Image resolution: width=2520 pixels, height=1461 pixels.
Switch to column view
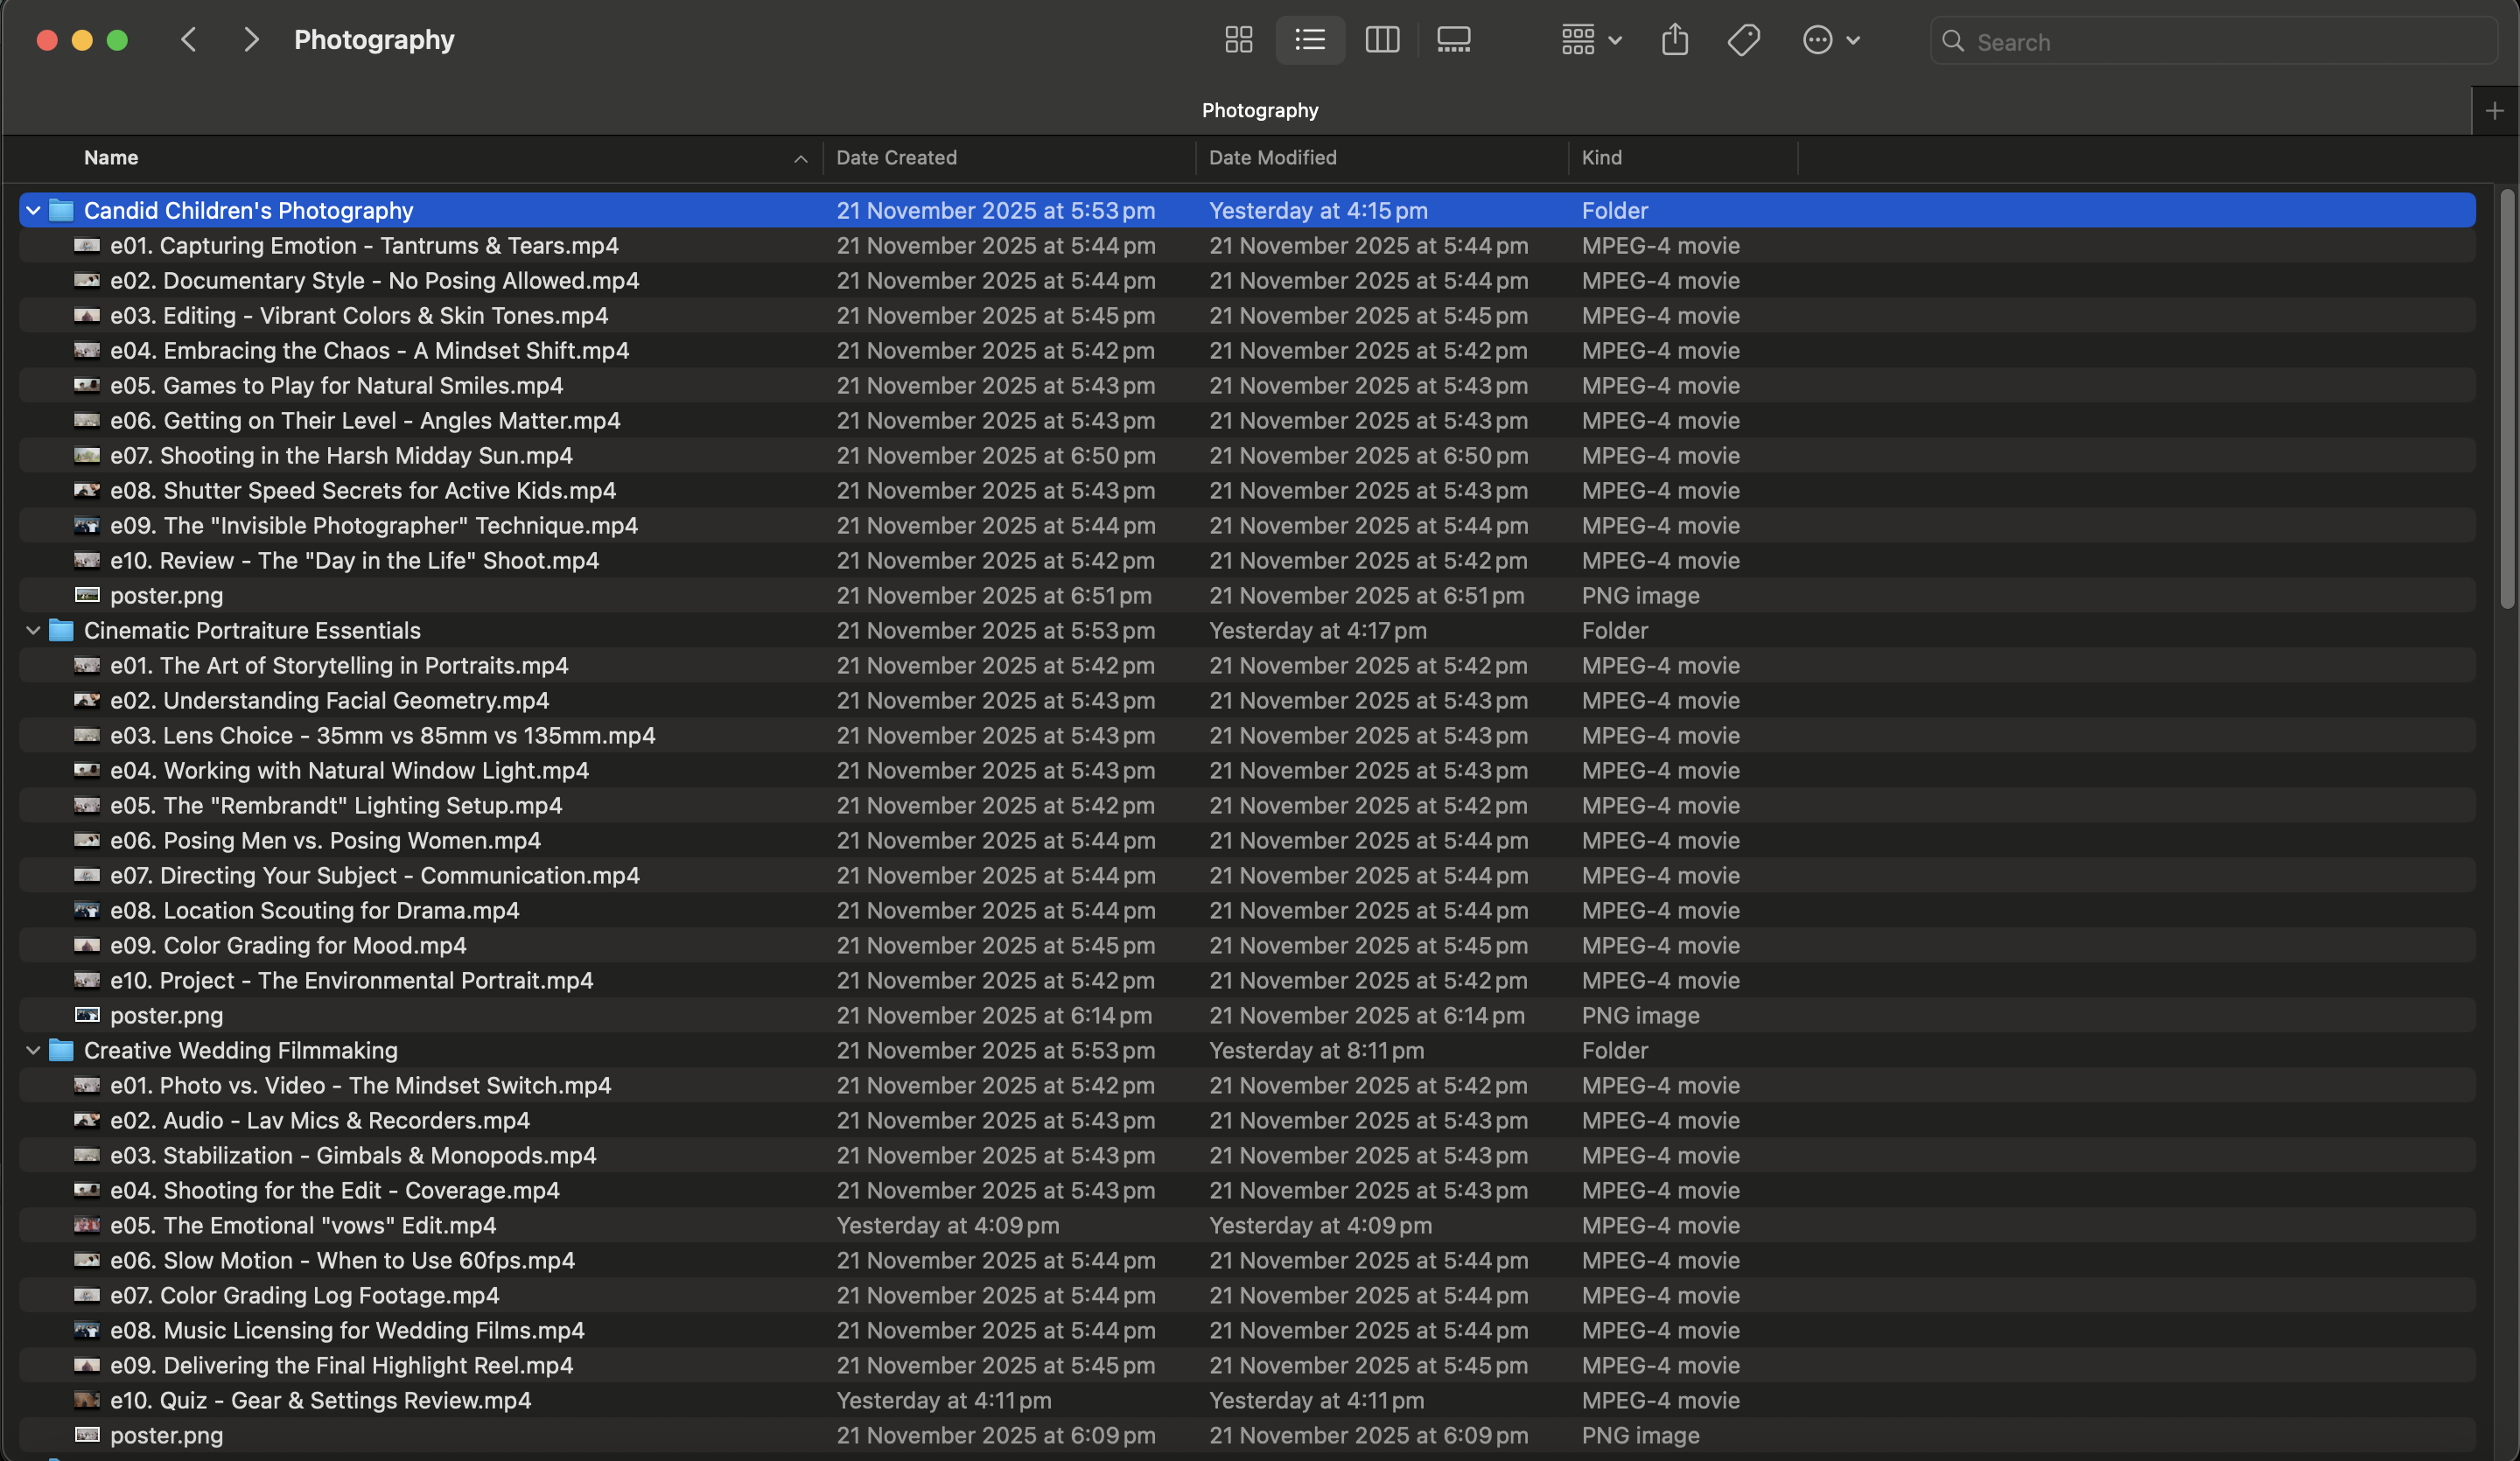tap(1381, 40)
